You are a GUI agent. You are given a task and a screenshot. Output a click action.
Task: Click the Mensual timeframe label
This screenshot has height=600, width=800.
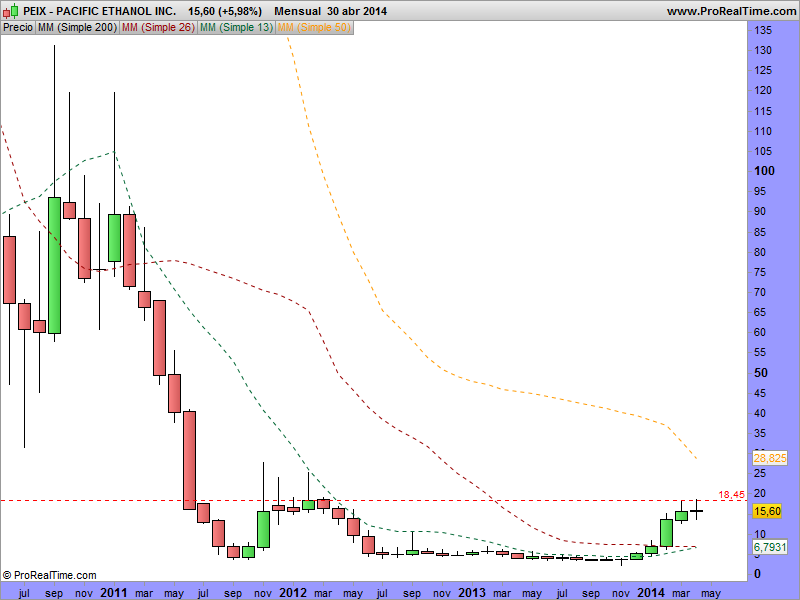click(297, 11)
